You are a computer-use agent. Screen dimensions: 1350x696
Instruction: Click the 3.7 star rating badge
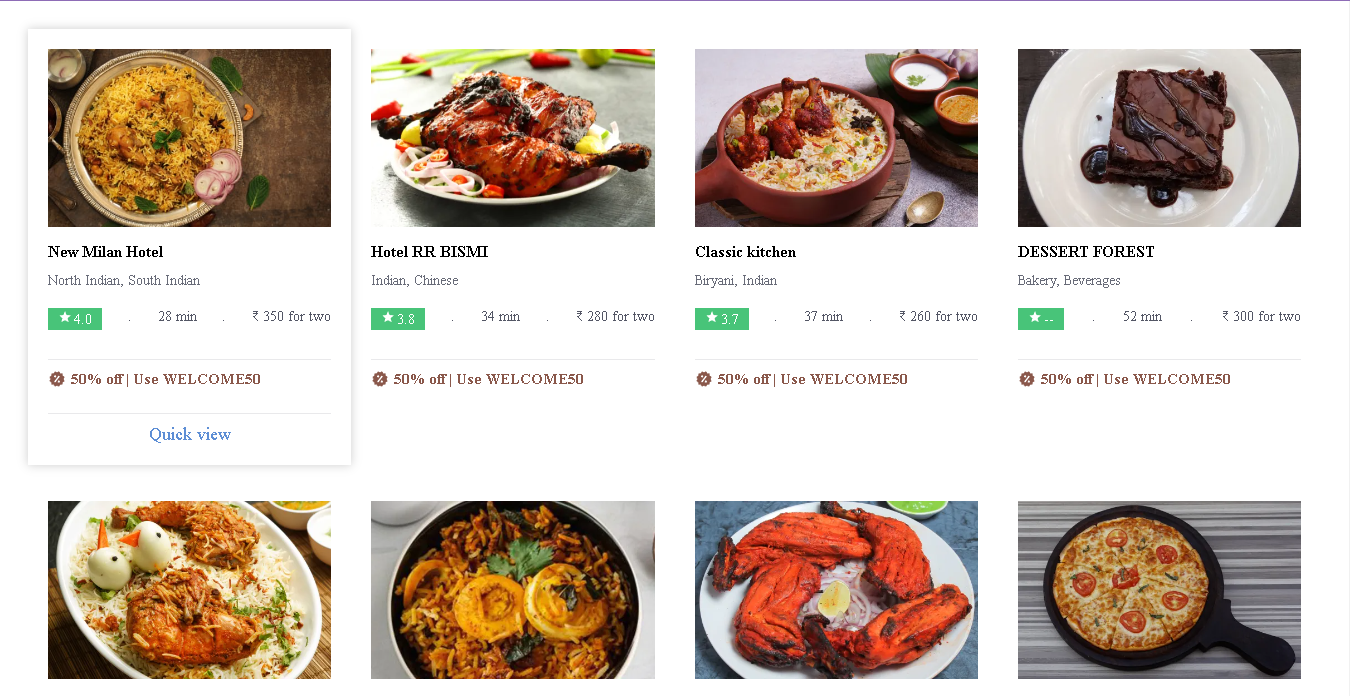click(722, 319)
